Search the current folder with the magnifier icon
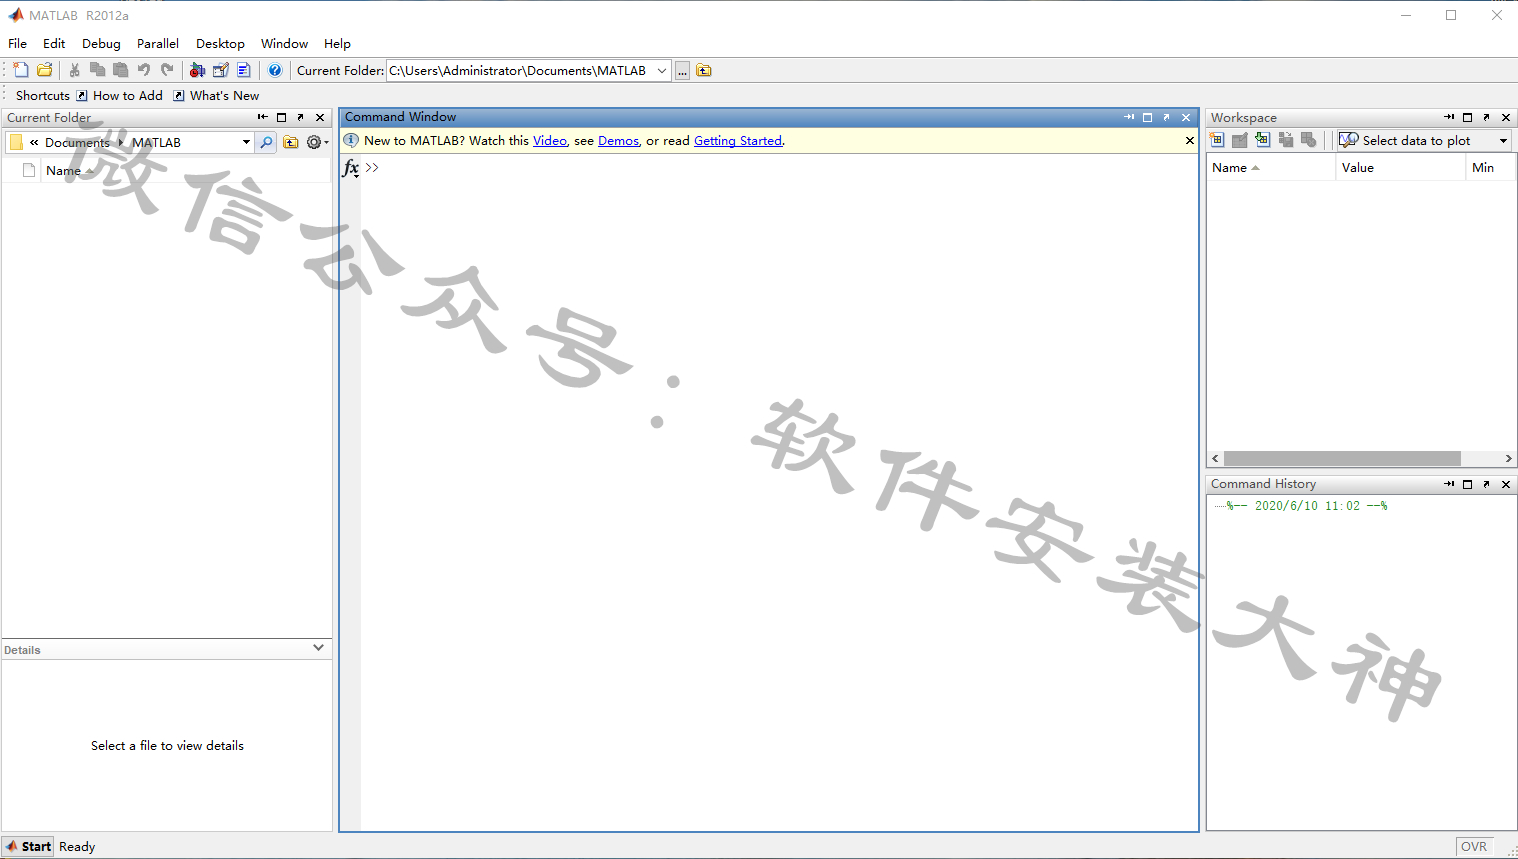1518x859 pixels. coord(266,143)
